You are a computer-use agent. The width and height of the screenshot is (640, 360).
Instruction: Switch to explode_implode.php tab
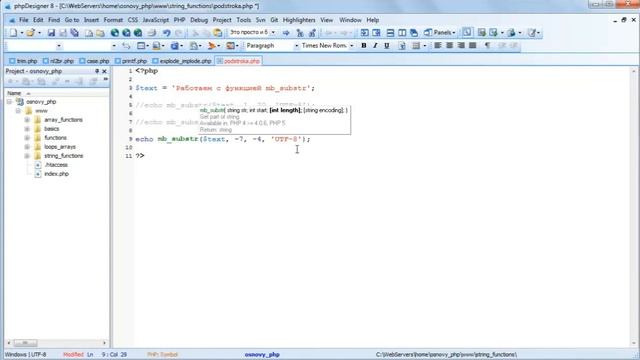[182, 61]
